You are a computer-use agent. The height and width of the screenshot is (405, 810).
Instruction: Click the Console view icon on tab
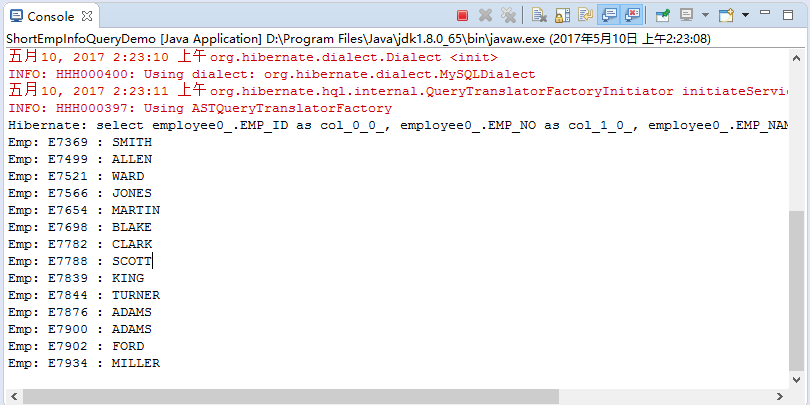click(16, 16)
